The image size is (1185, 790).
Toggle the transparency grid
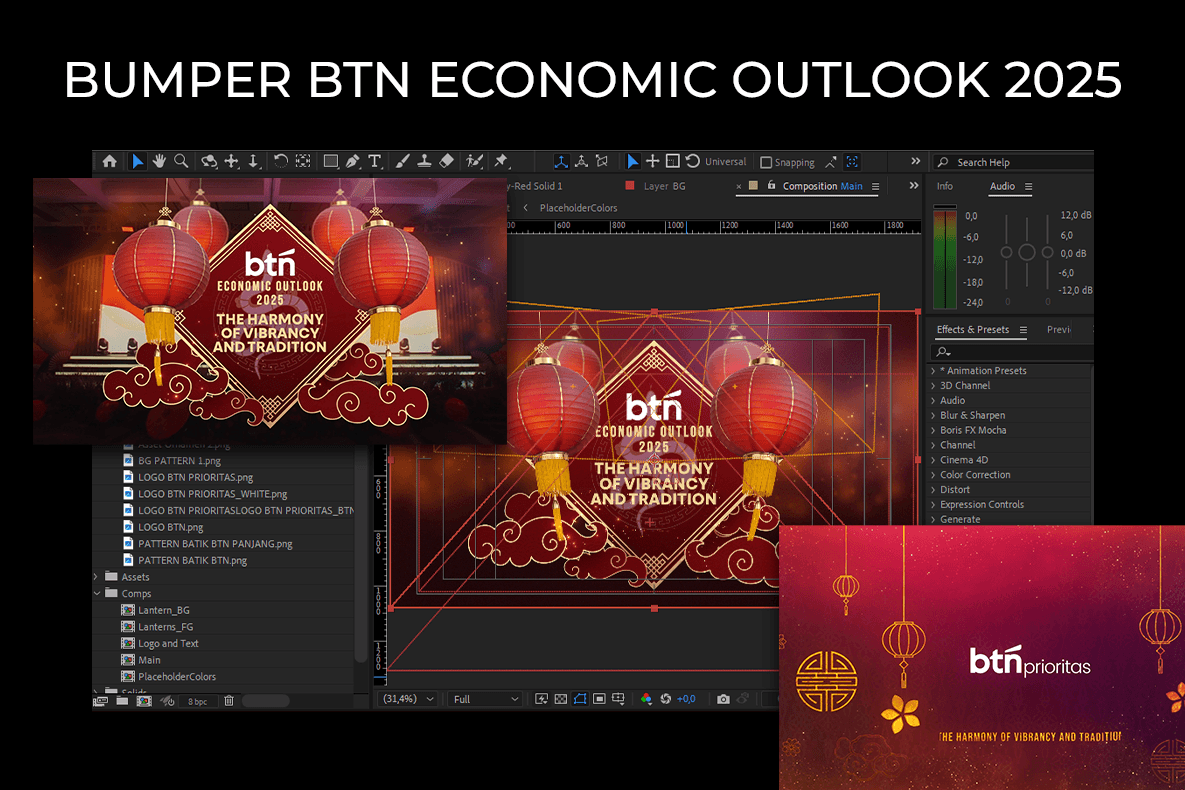561,699
